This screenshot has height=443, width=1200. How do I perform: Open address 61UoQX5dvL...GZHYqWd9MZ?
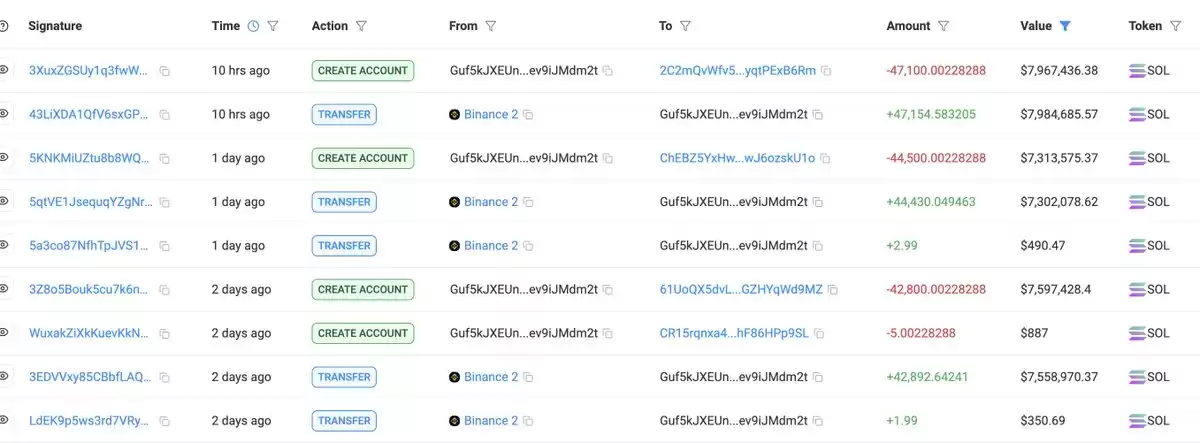click(x=741, y=289)
